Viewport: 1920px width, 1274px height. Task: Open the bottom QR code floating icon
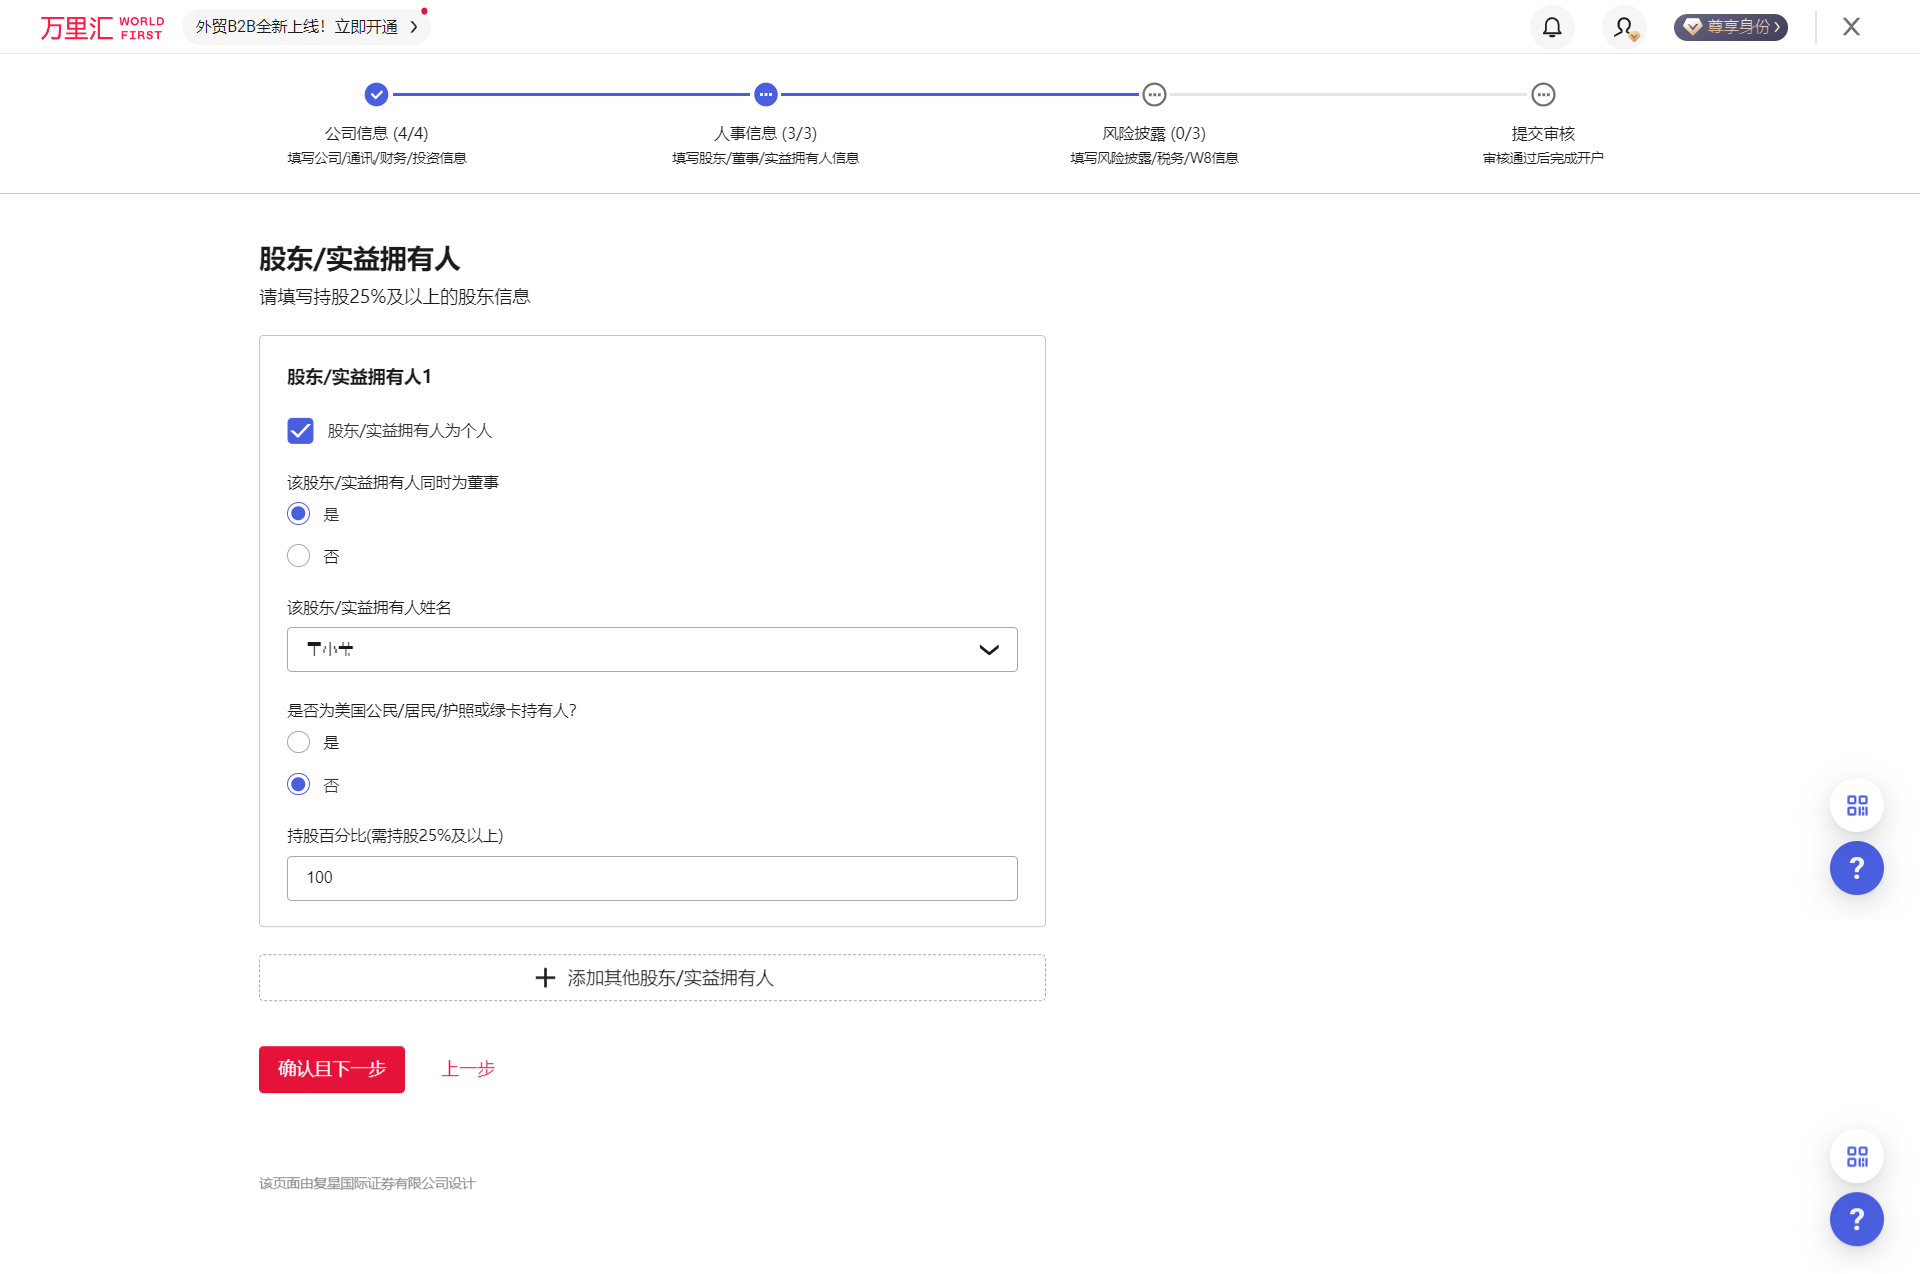click(1857, 1157)
